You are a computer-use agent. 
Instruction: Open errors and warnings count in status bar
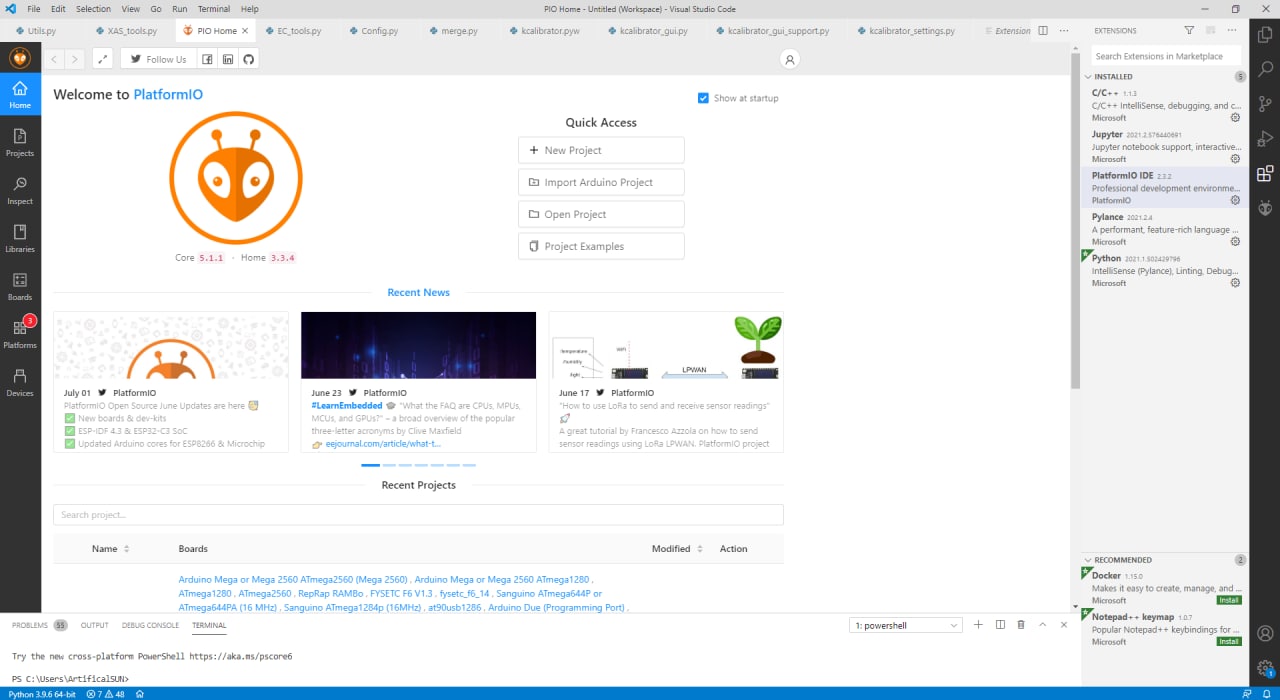pos(106,693)
